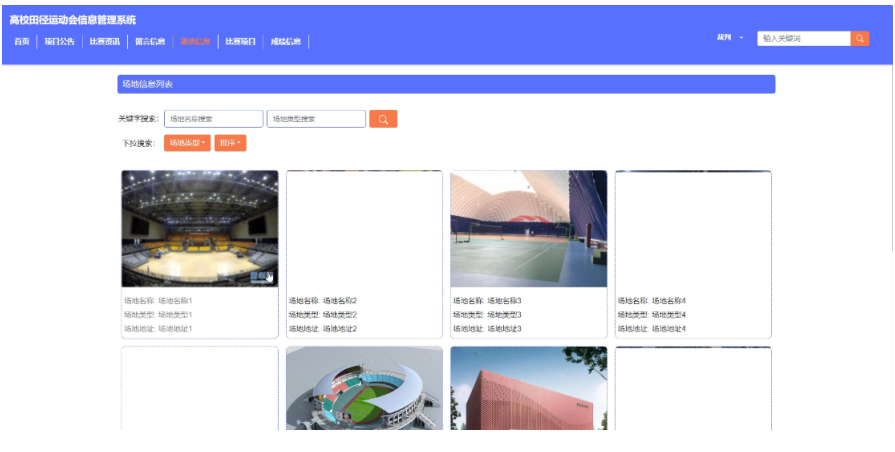
Task: Expand the 场地类型 dropdown filter
Action: (187, 143)
